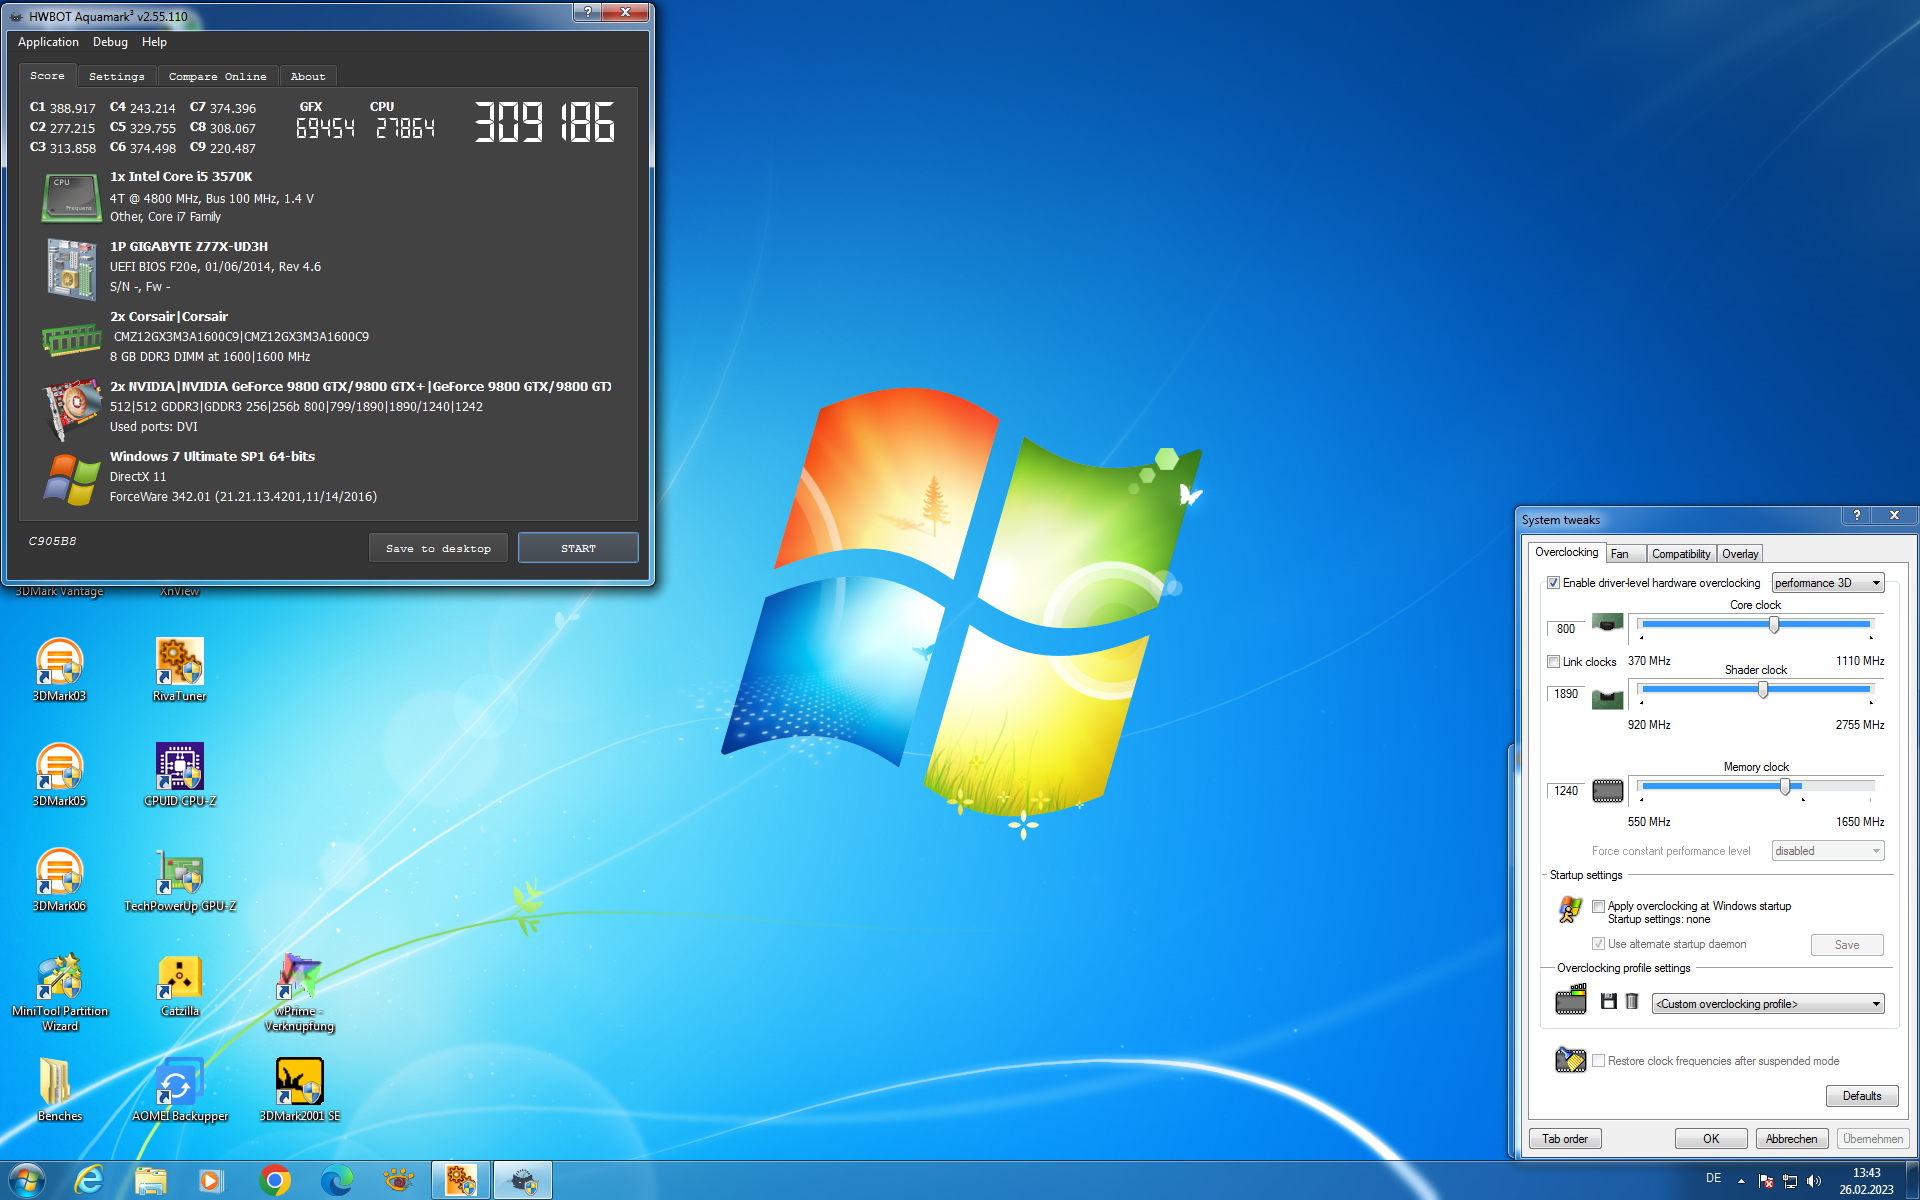1920x1200 pixels.
Task: Open Internet Explorer from the taskbar
Action: click(x=89, y=1180)
